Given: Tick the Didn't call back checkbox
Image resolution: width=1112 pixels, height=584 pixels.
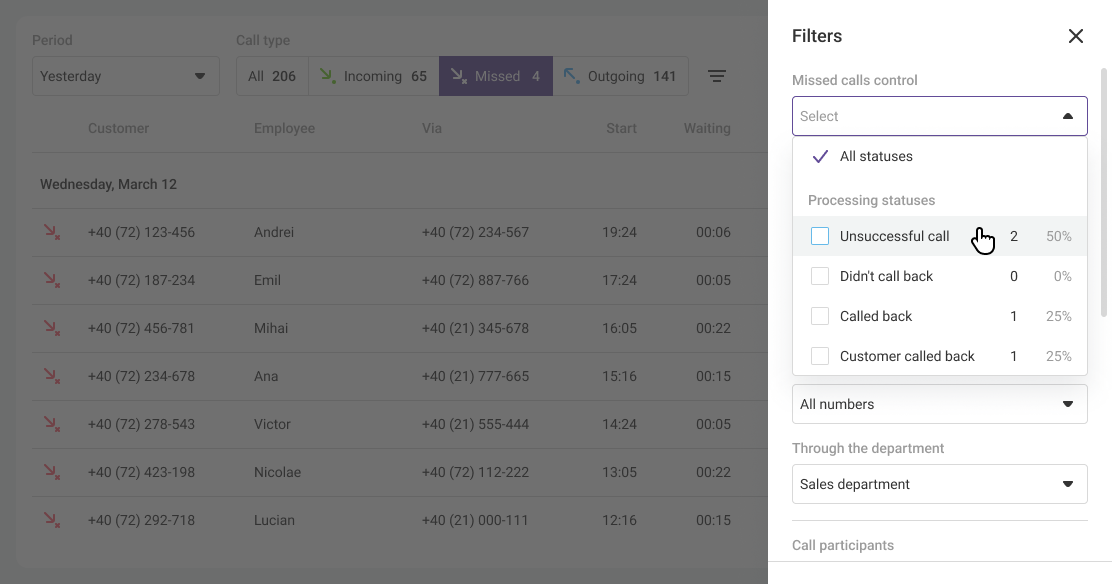Looking at the screenshot, I should 820,276.
